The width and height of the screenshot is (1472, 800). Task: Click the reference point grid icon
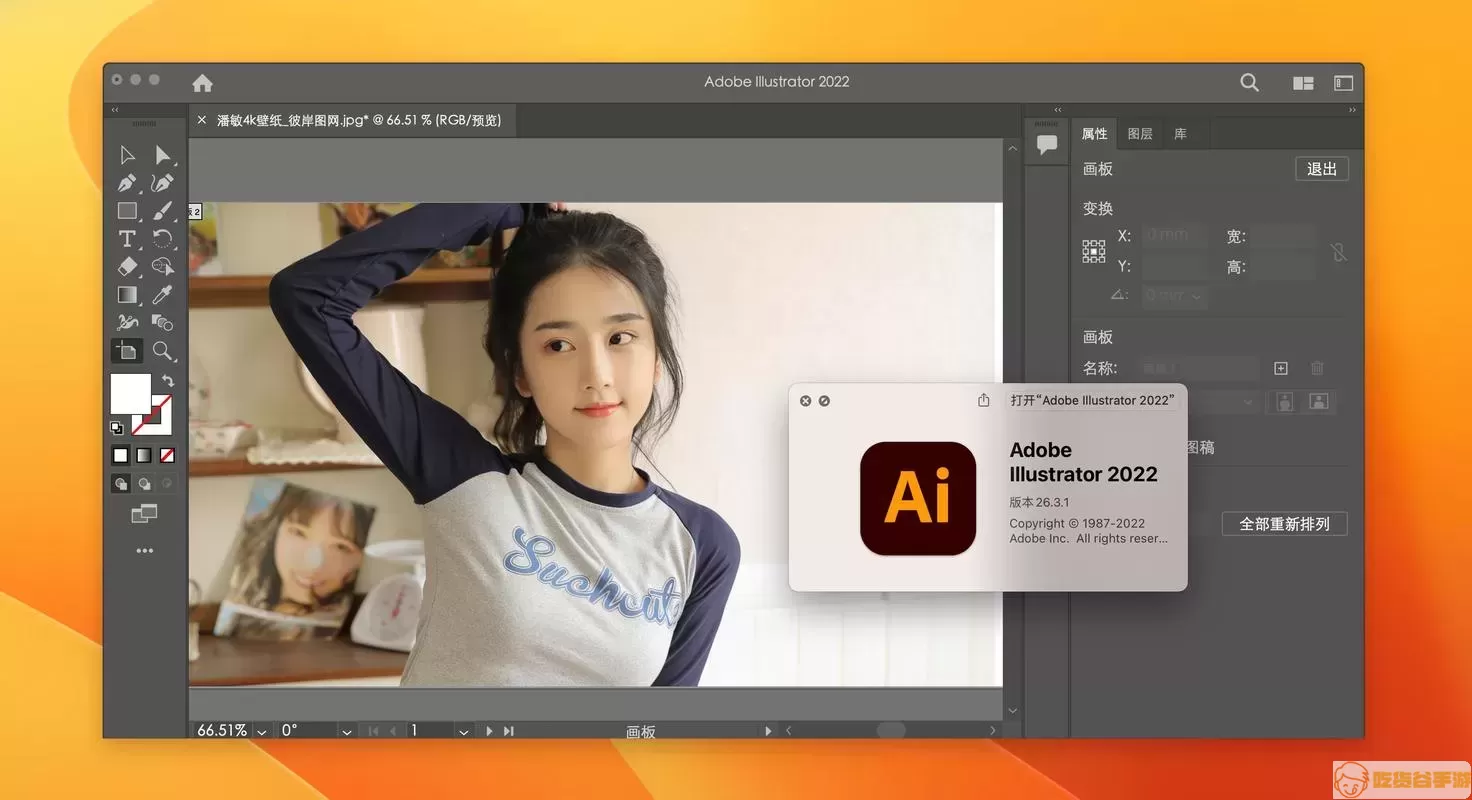(1094, 251)
